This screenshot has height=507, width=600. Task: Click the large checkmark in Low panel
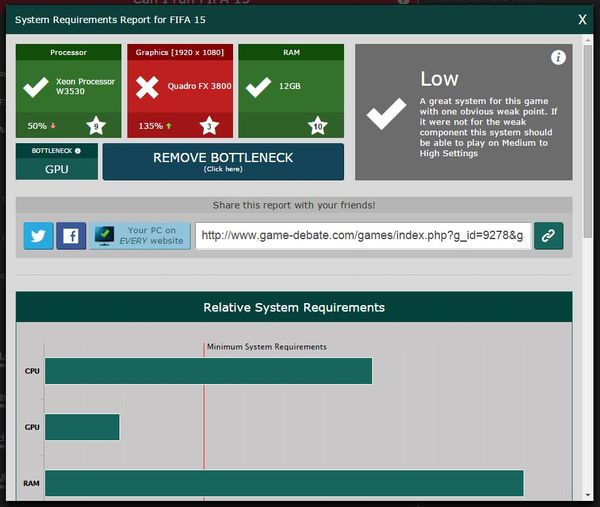[x=386, y=114]
